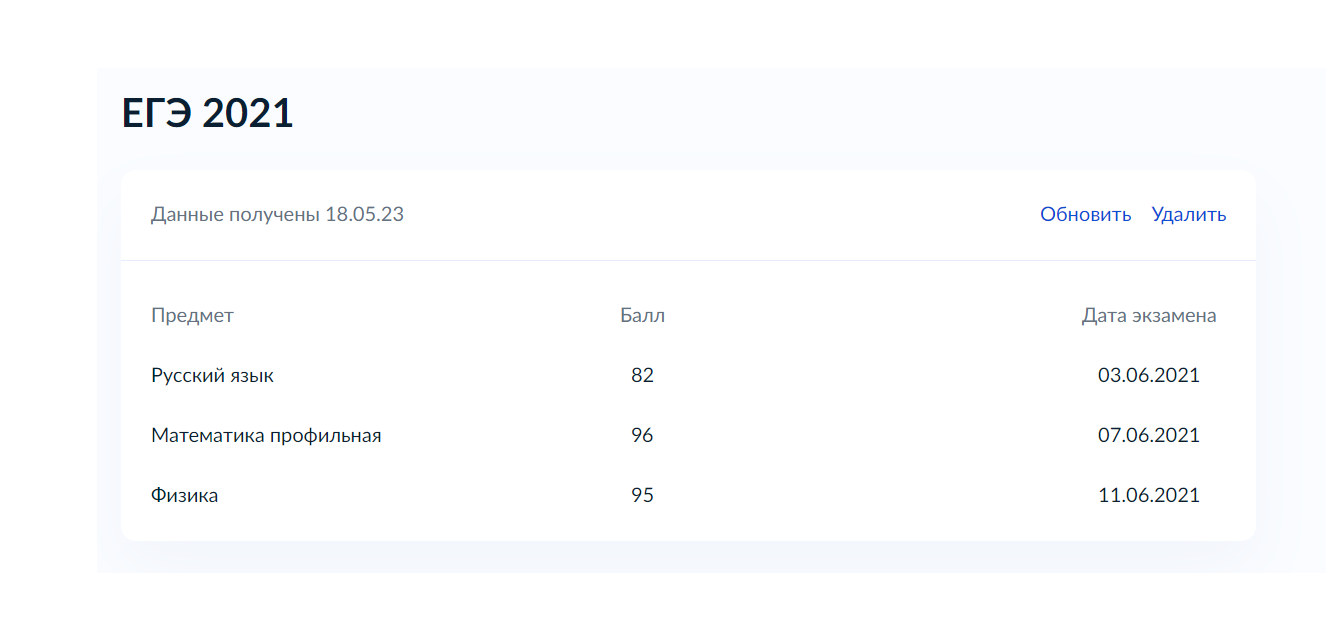Click the exam date 03.06.2021
Viewport: 1340px width, 642px height.
[x=1148, y=376]
